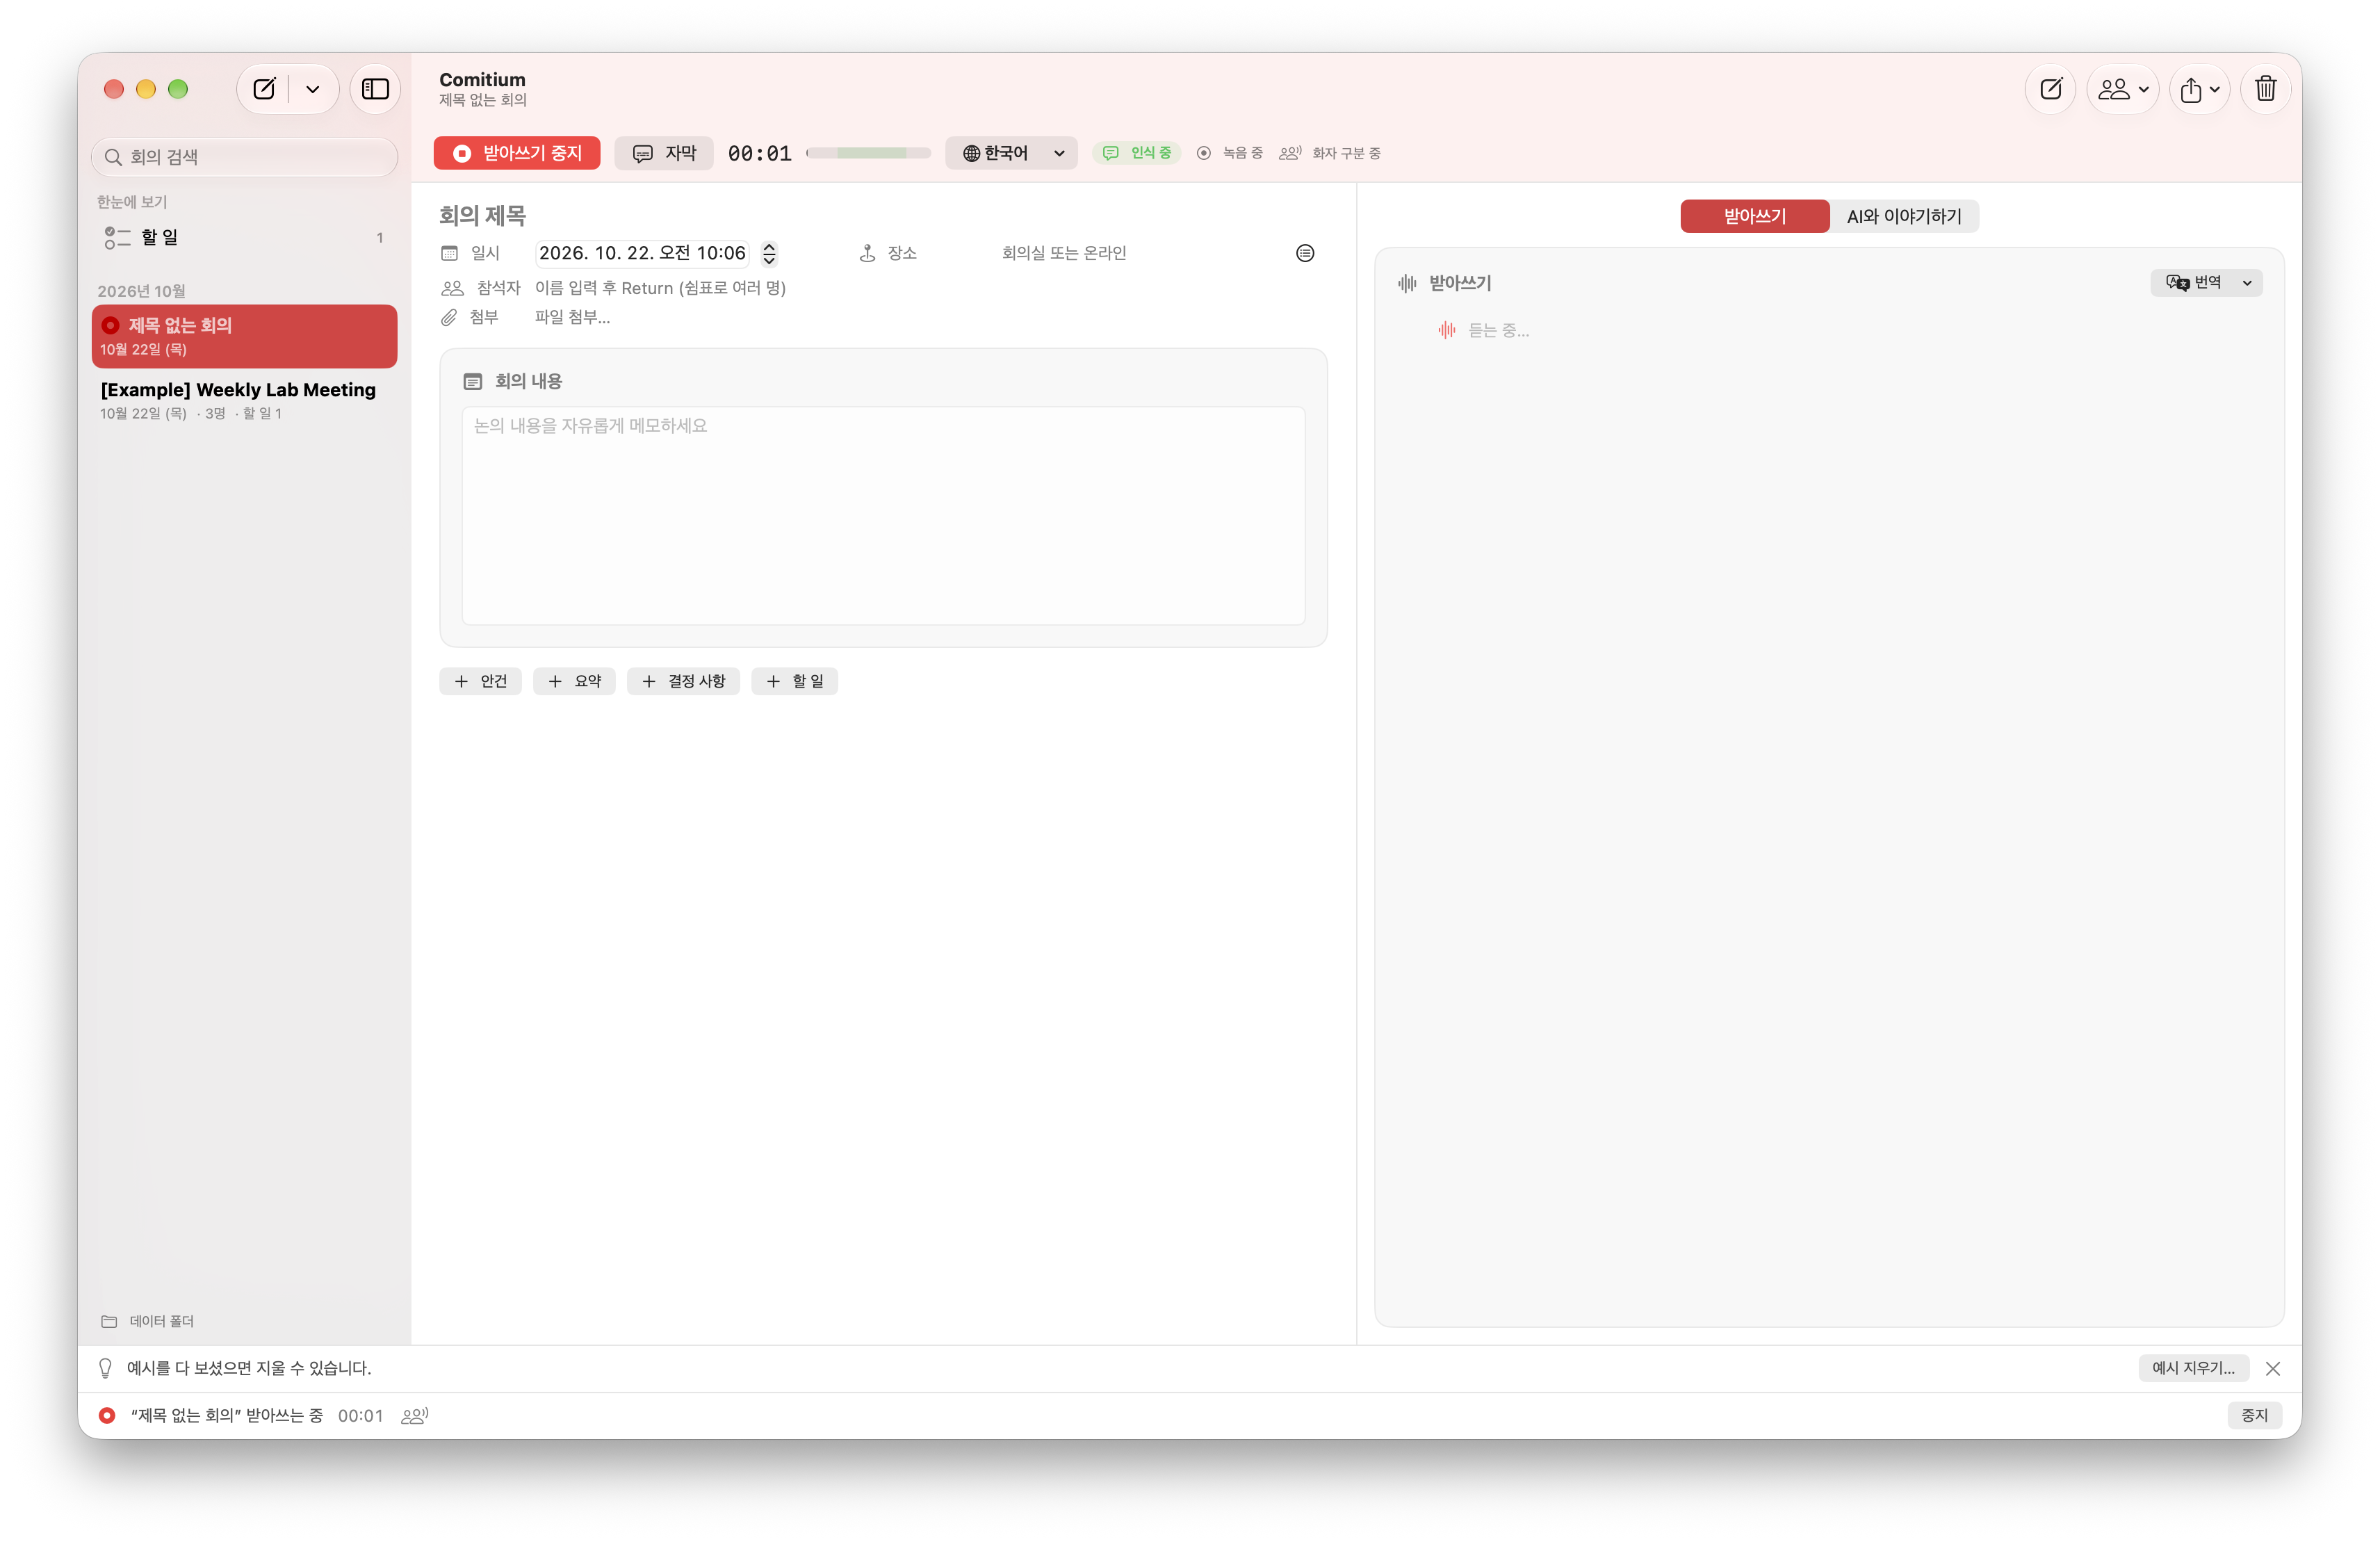Select the 받아쓰기 tab
The height and width of the screenshot is (1542, 2380).
[1754, 216]
